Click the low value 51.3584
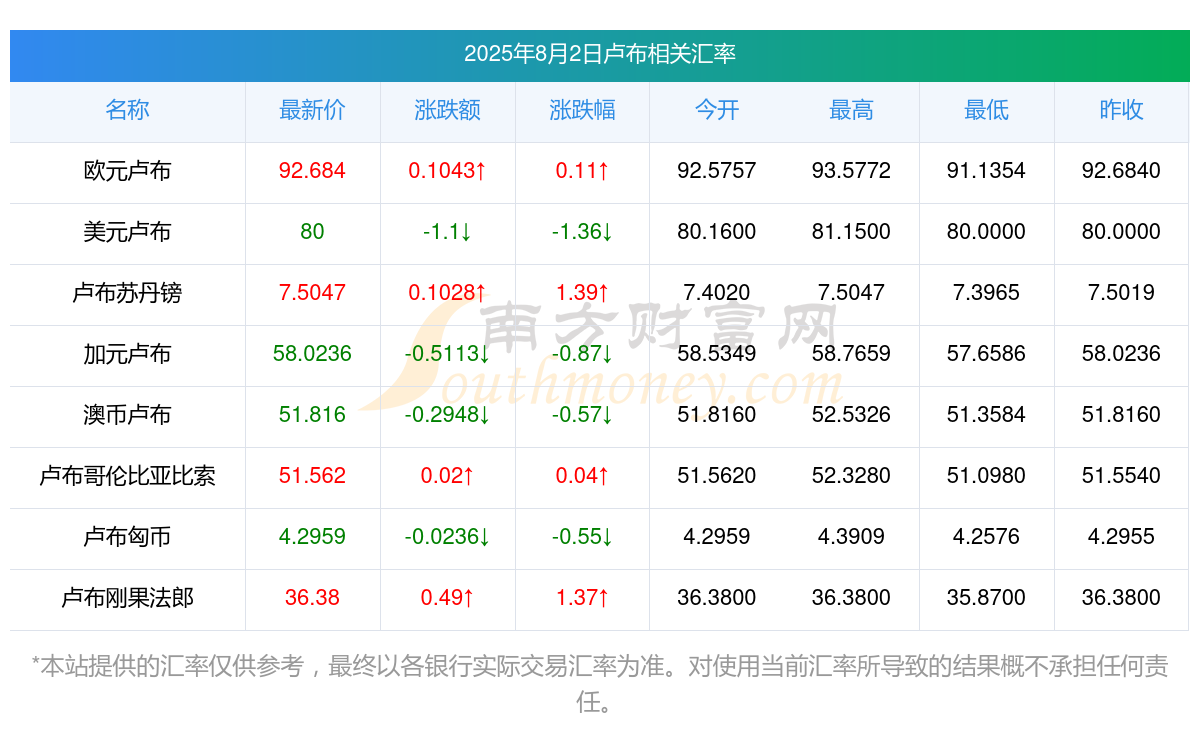Viewport: 1200px width, 733px height. 986,415
